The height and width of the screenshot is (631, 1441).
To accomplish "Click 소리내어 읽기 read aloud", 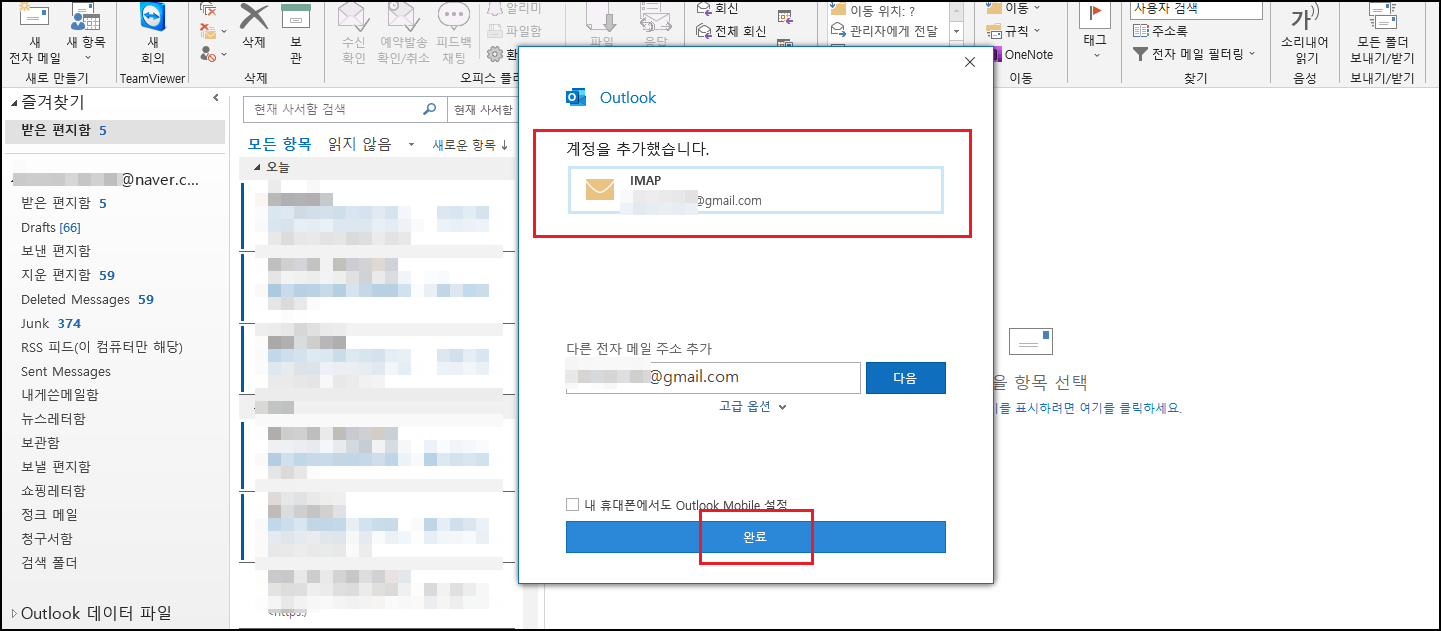I will [x=1305, y=35].
